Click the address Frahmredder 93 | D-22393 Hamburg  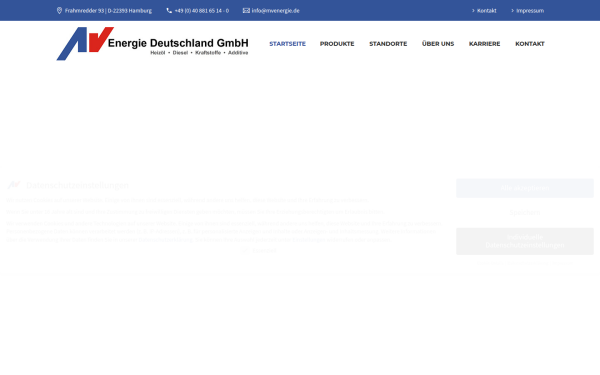click(x=108, y=11)
